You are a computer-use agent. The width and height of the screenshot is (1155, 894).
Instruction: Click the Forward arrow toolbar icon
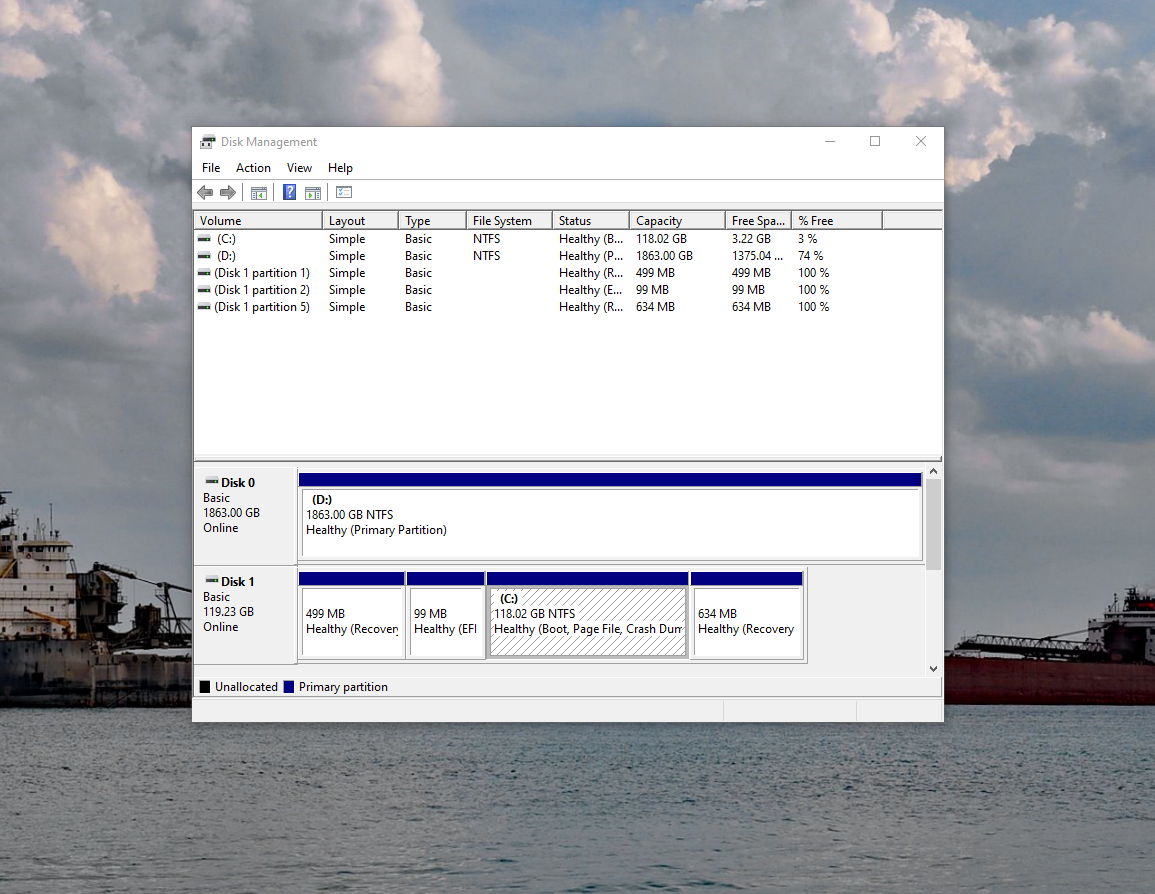[x=228, y=193]
